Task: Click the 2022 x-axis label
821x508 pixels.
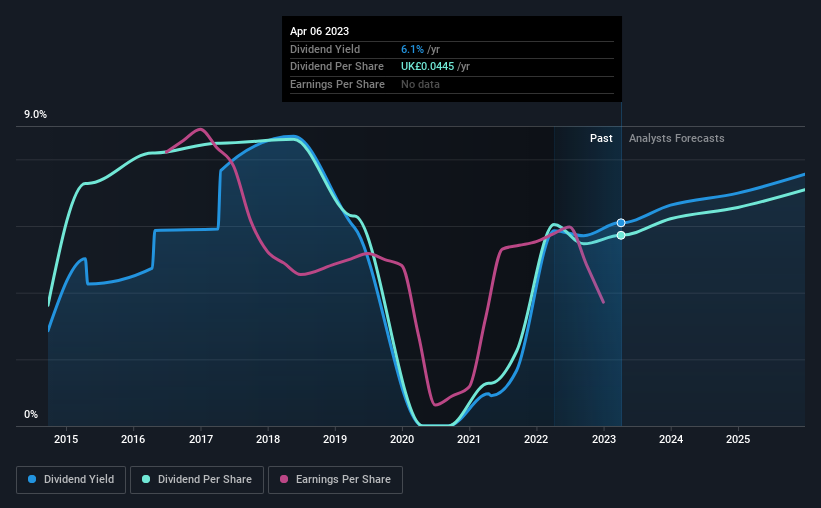Action: pyautogui.click(x=536, y=439)
